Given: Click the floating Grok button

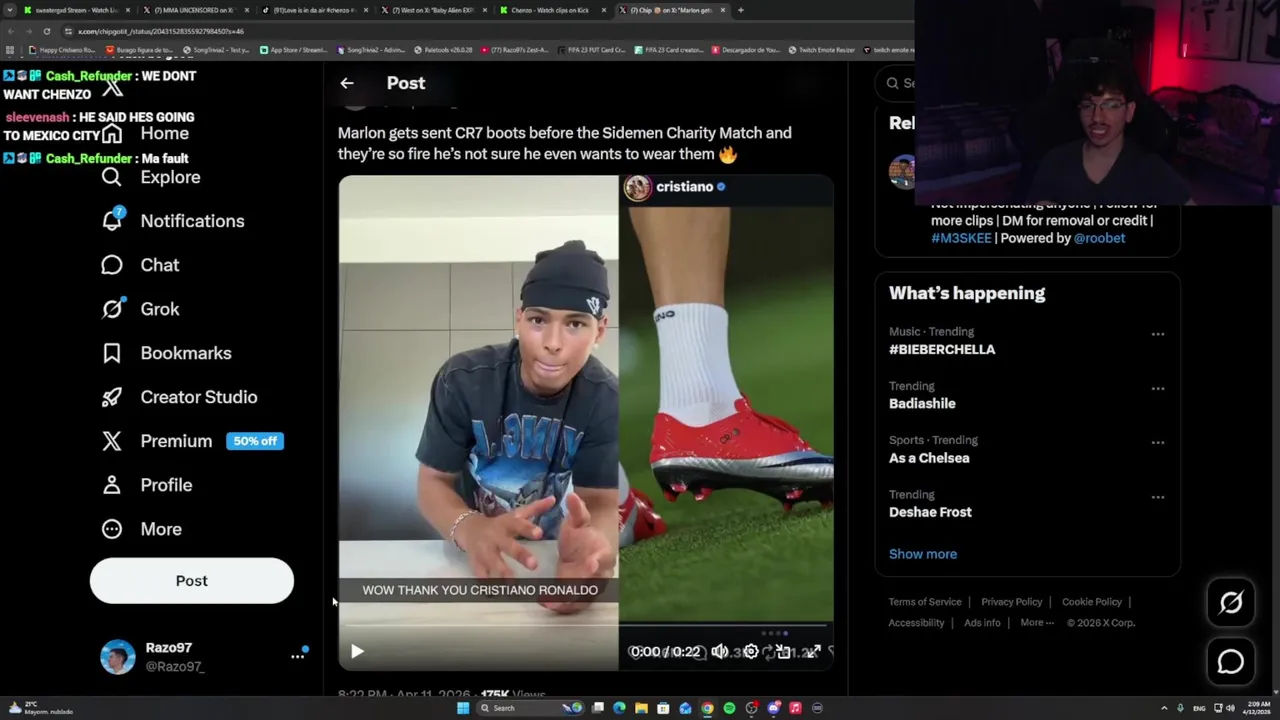Looking at the screenshot, I should [1231, 602].
